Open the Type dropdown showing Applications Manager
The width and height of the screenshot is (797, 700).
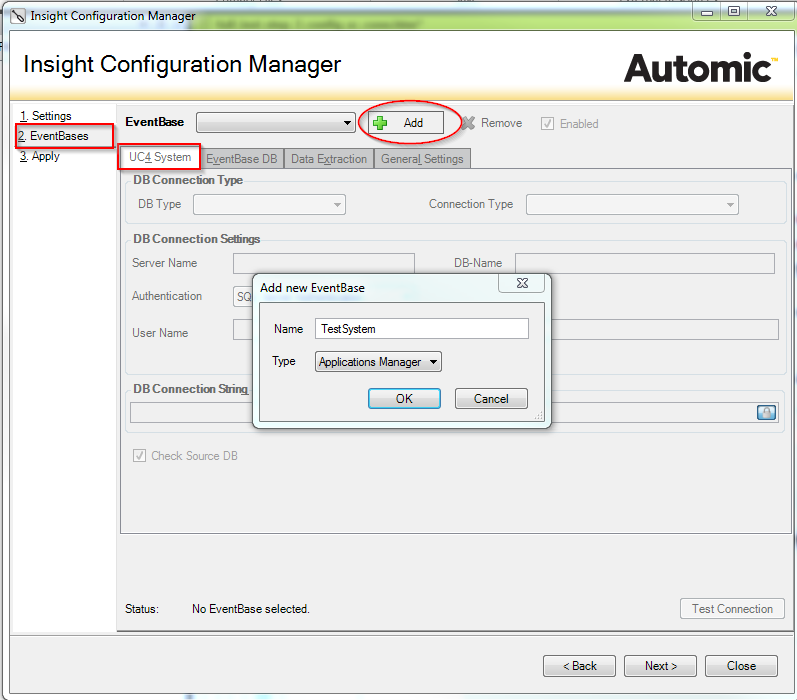pyautogui.click(x=378, y=361)
